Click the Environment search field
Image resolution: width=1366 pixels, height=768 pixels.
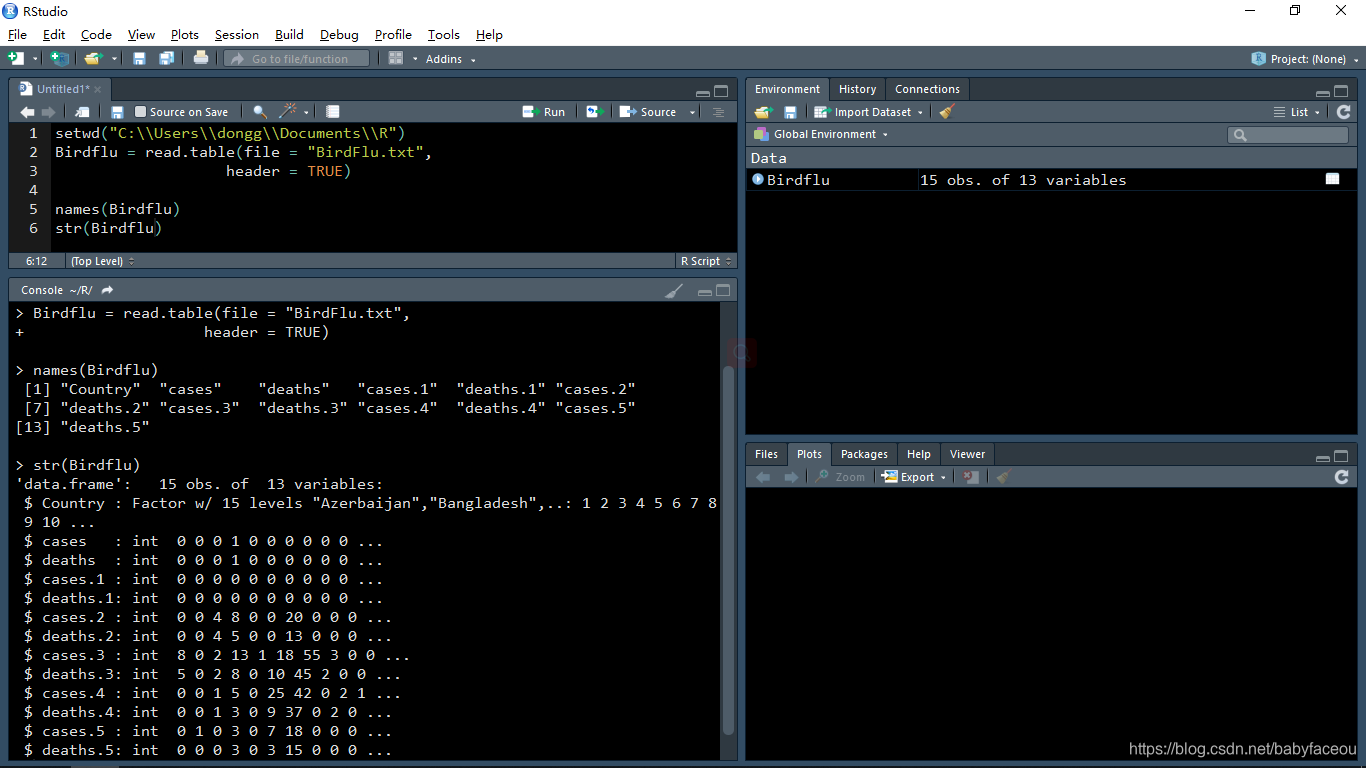click(1288, 135)
